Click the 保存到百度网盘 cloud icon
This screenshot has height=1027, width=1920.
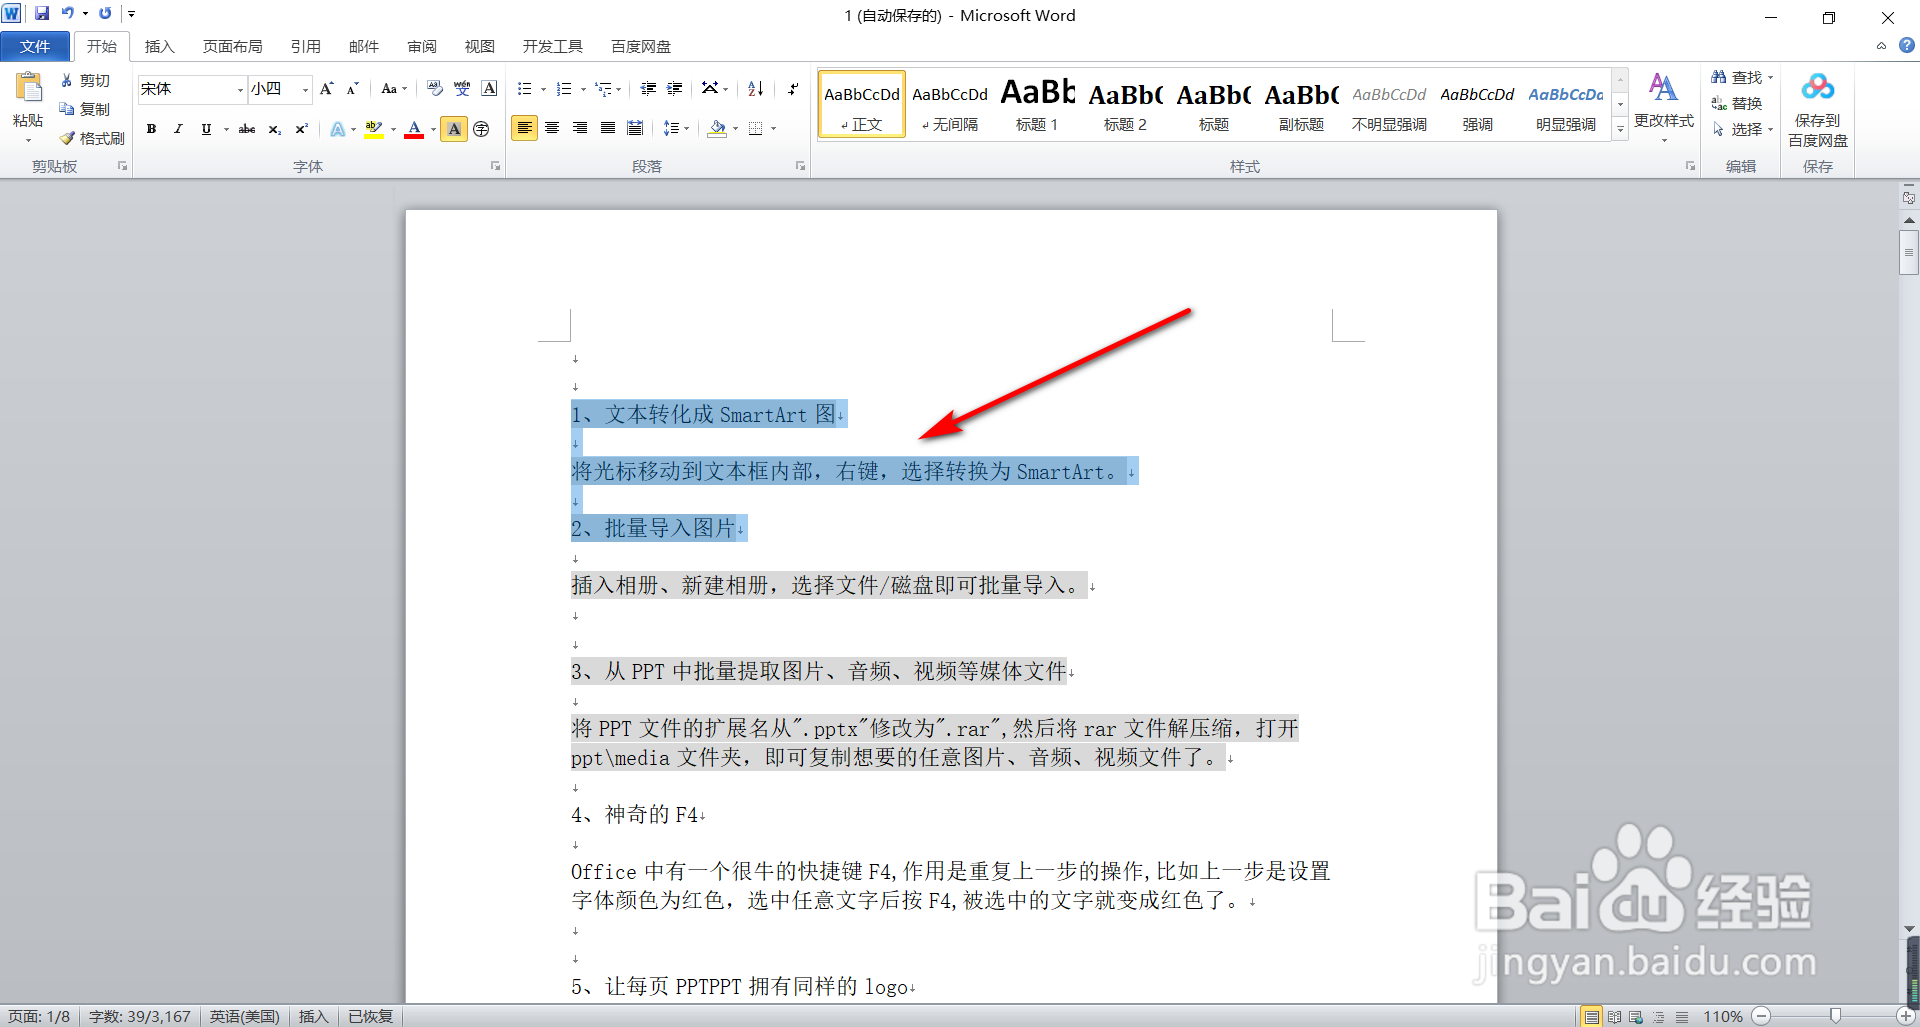point(1818,88)
